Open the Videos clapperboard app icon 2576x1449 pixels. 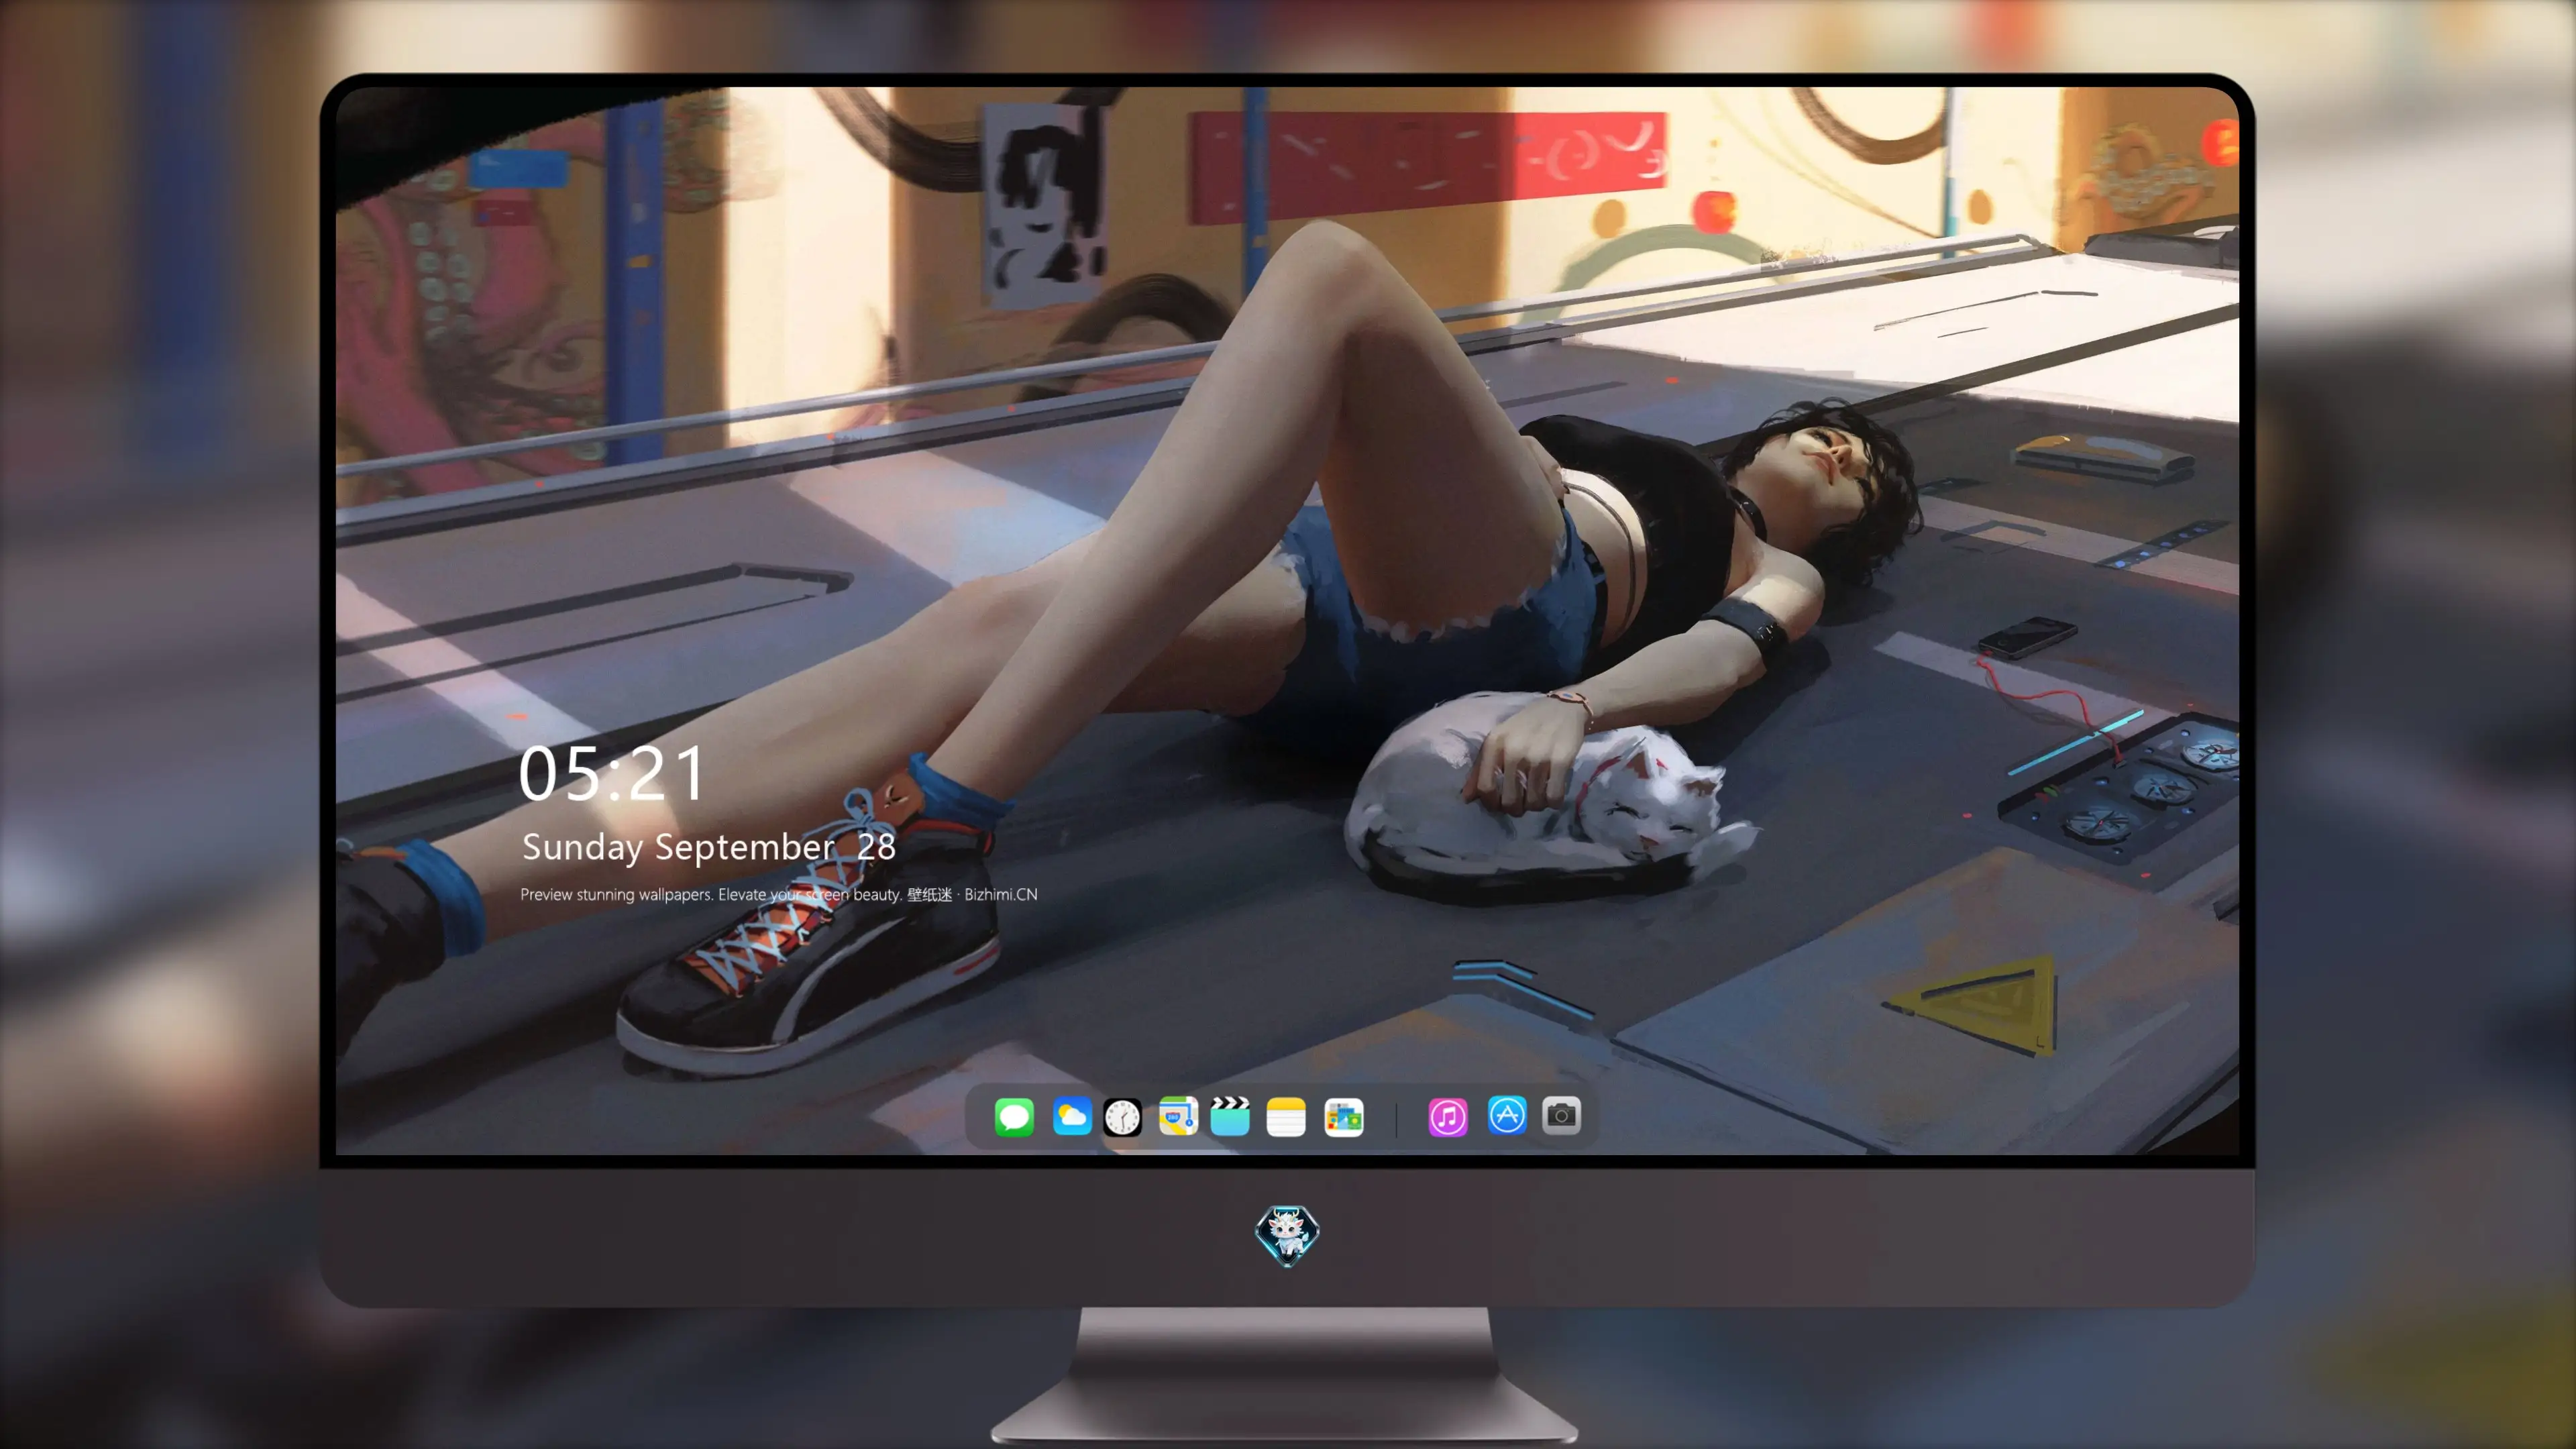coord(1230,1116)
